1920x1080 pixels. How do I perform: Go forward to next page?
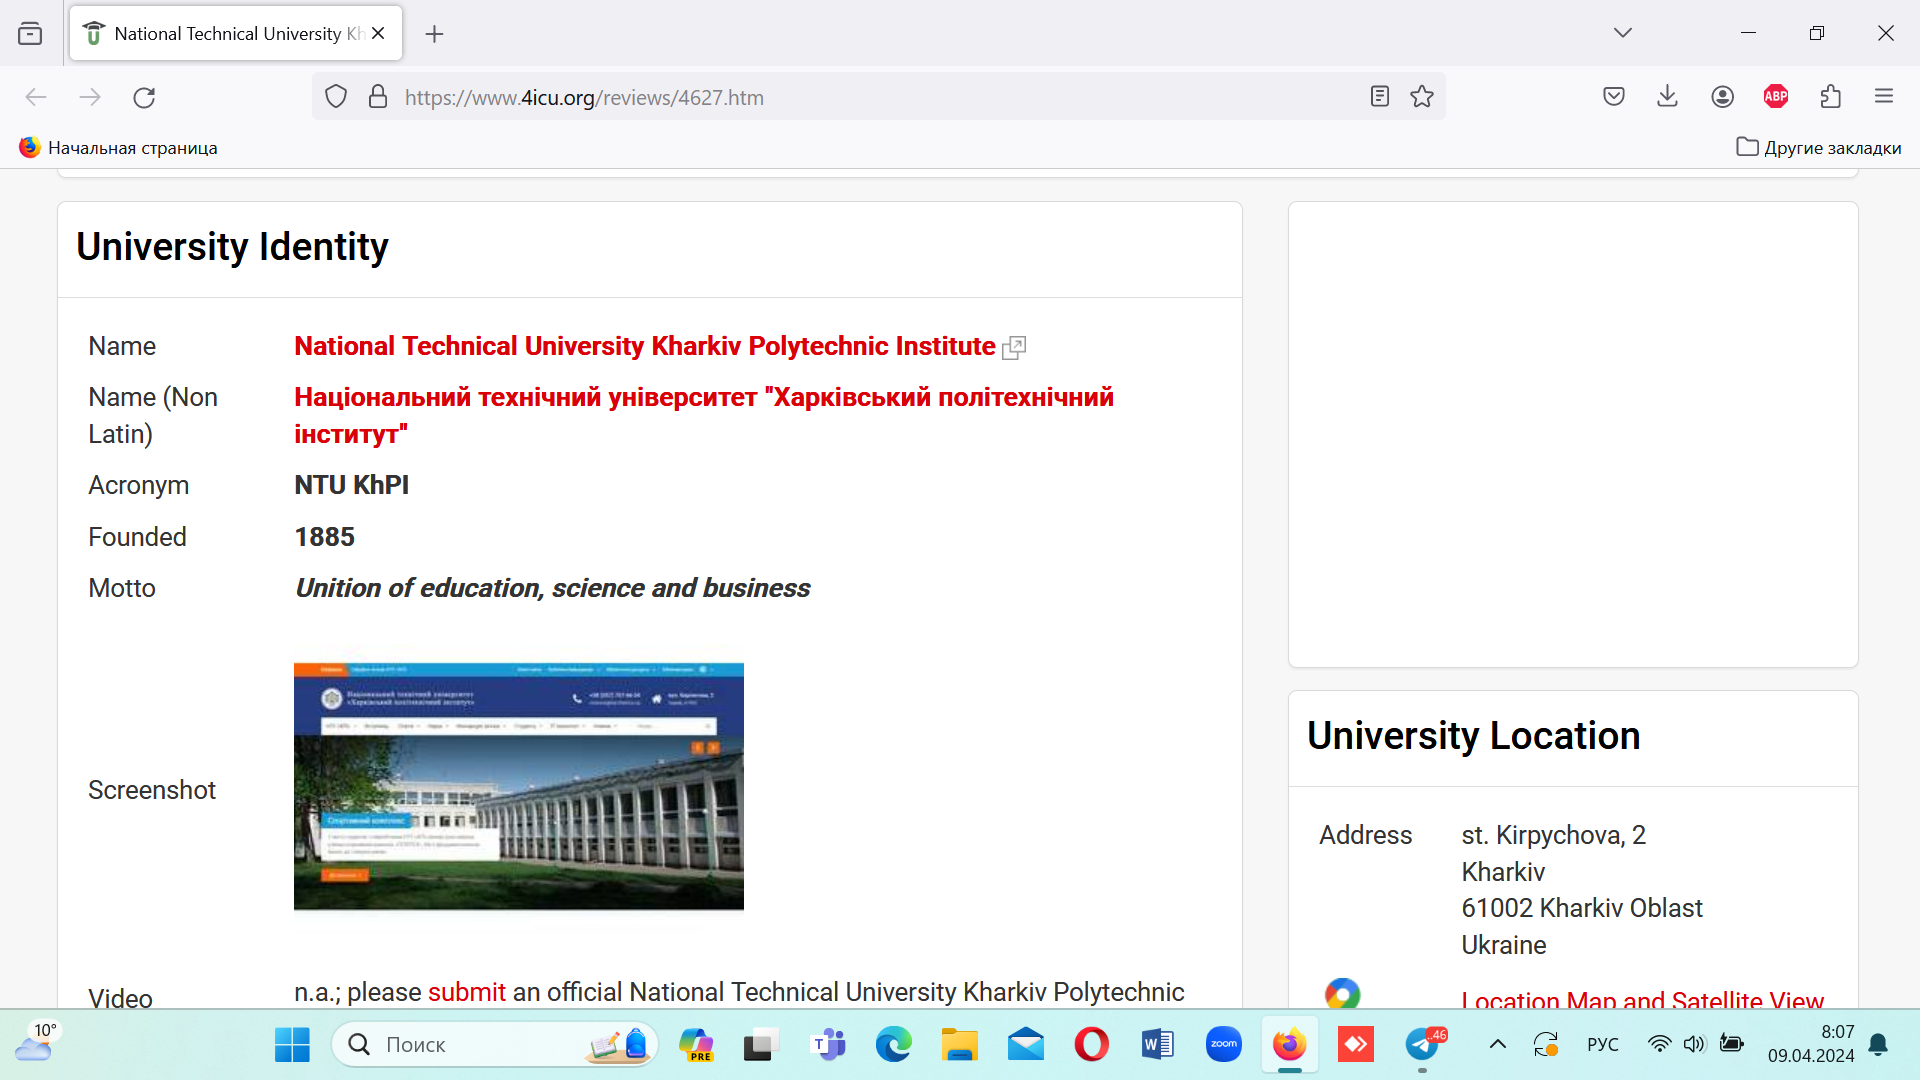[90, 97]
